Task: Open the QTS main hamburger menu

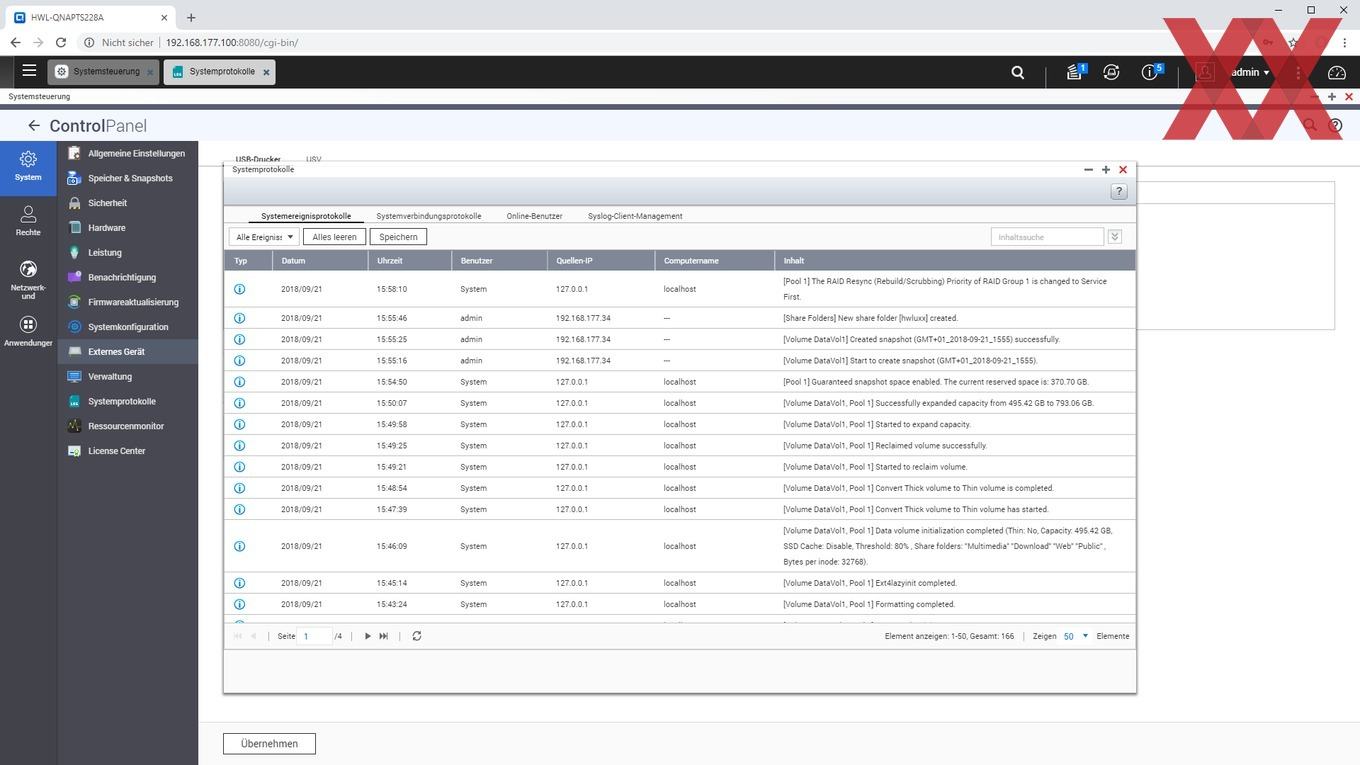Action: pos(29,71)
